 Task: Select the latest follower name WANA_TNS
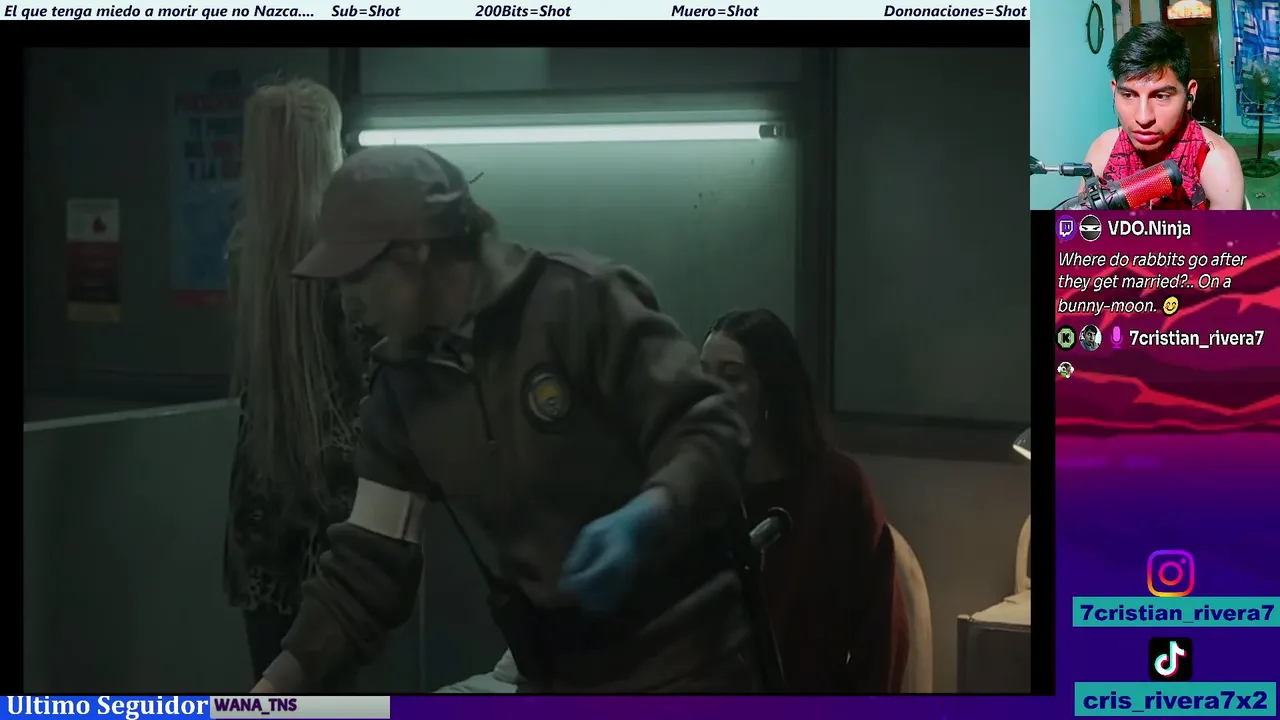(255, 706)
